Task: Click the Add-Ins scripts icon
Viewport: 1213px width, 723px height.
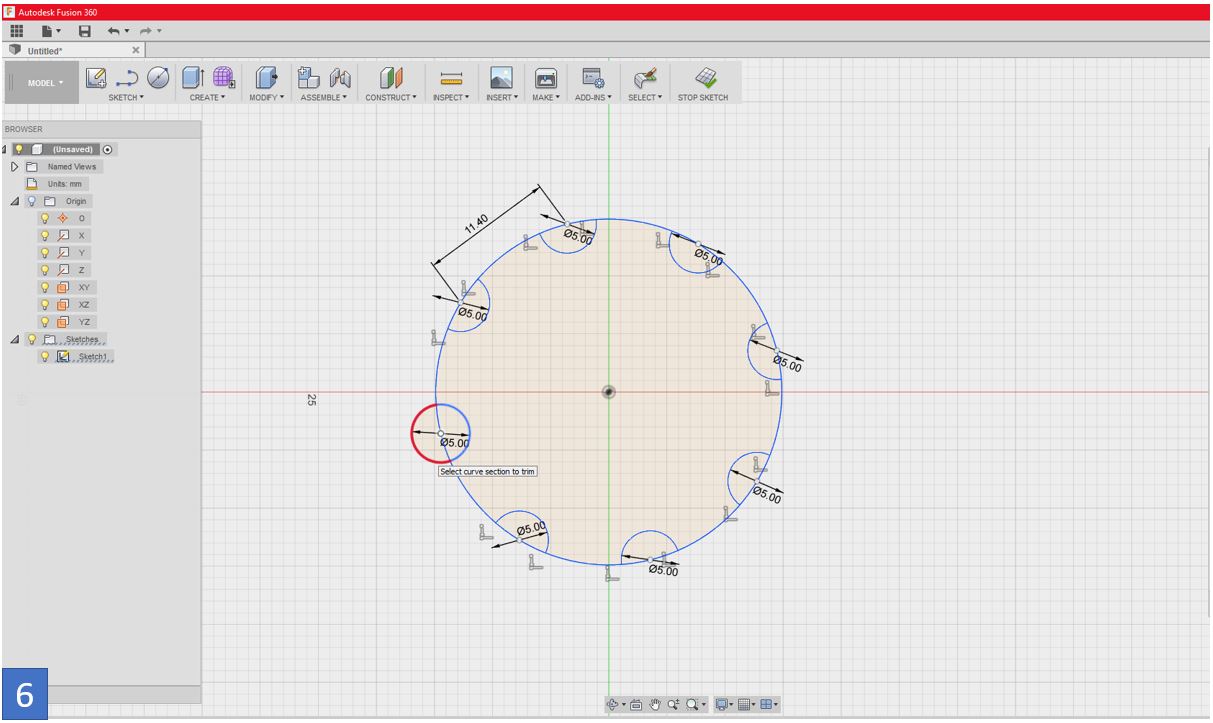Action: click(x=593, y=77)
